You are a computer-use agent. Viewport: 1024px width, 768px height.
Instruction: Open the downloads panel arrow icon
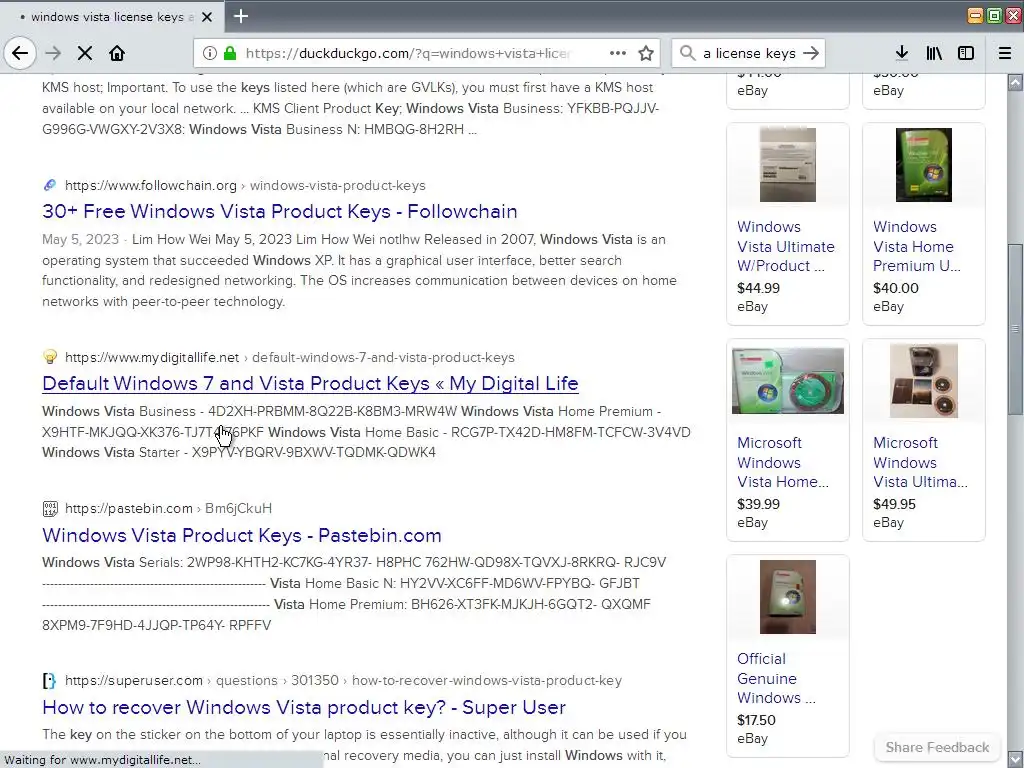point(901,53)
